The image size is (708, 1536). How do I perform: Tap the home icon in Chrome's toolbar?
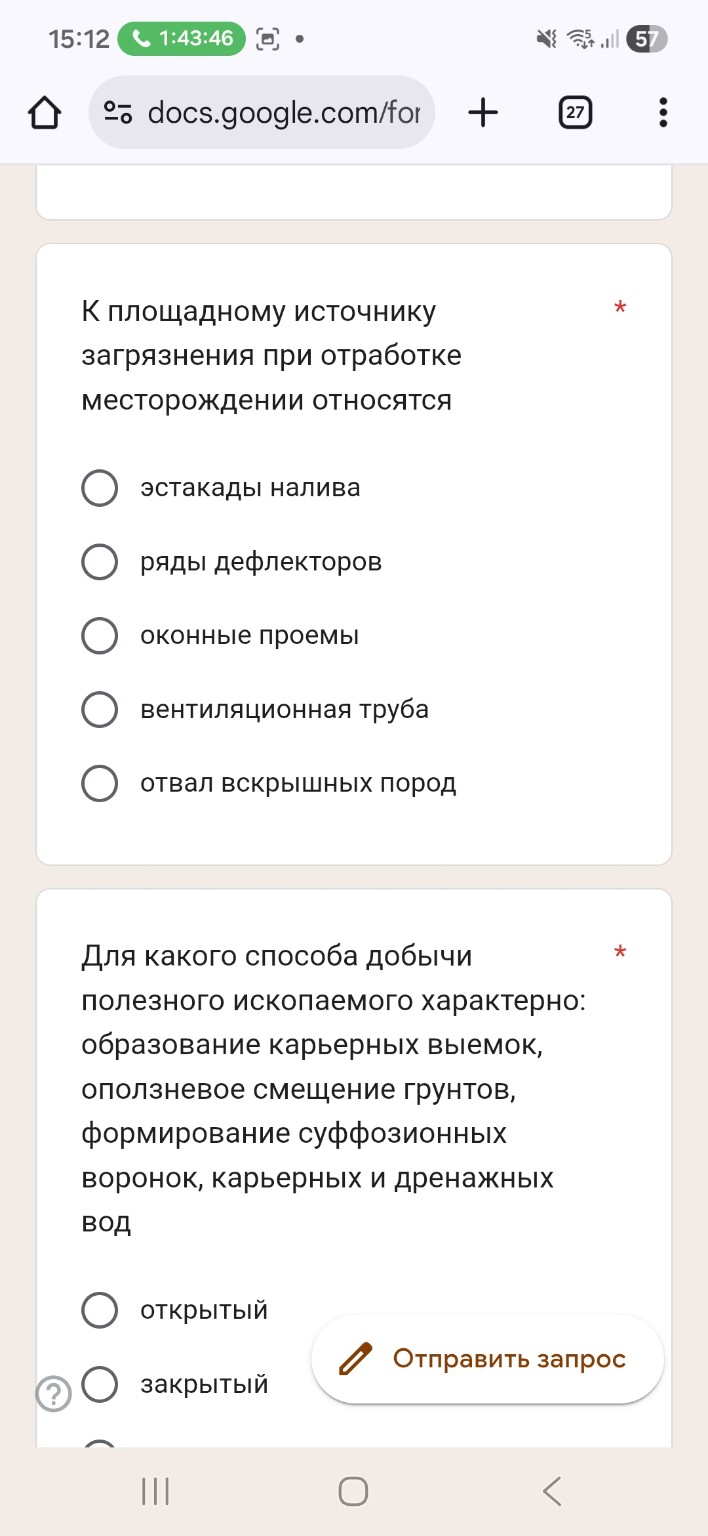(x=44, y=112)
